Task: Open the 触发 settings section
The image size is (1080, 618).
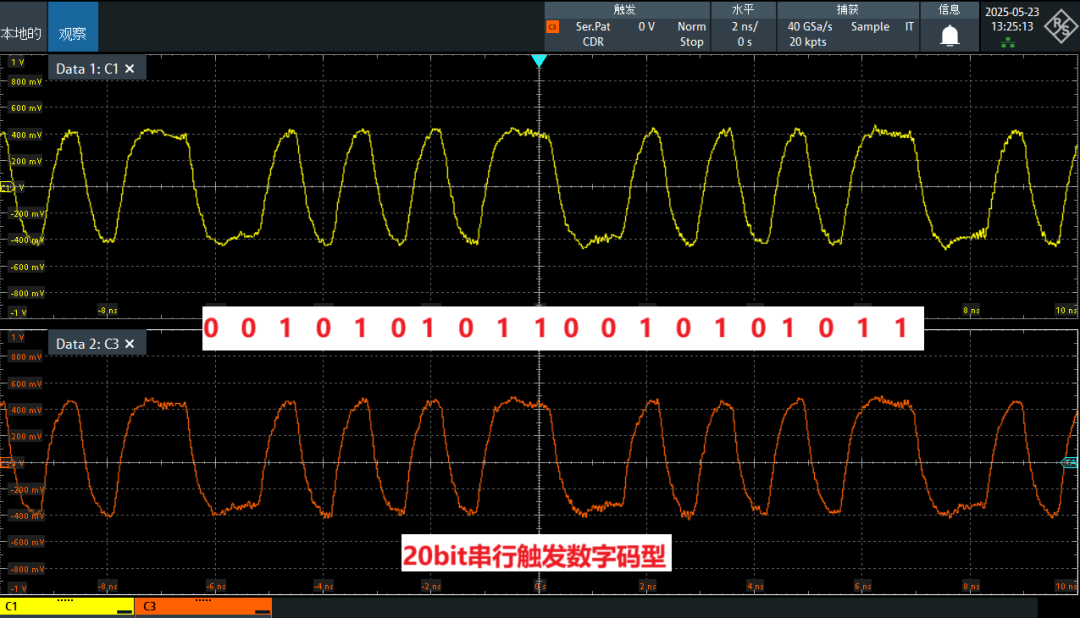Action: (625, 10)
